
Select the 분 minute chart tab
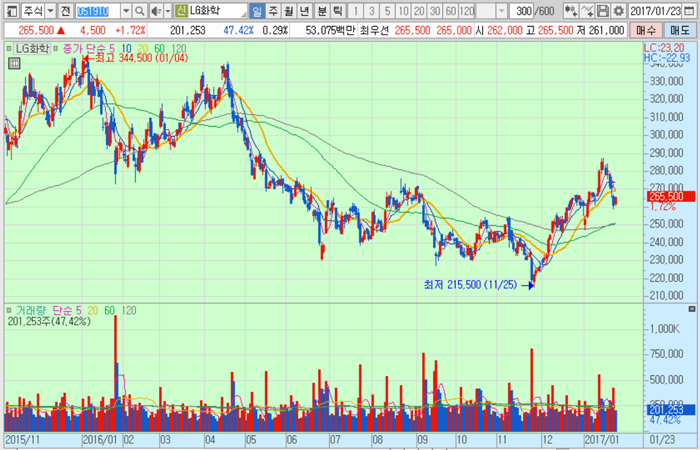[321, 10]
